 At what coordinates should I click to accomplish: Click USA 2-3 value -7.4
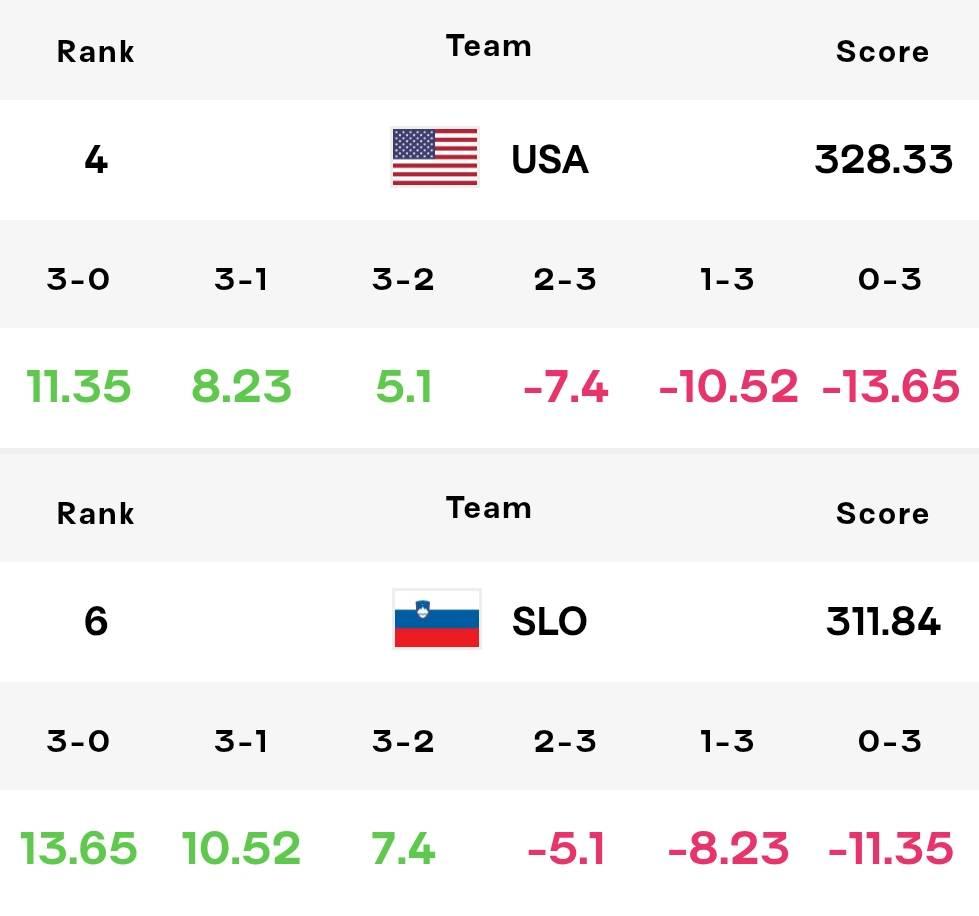565,387
